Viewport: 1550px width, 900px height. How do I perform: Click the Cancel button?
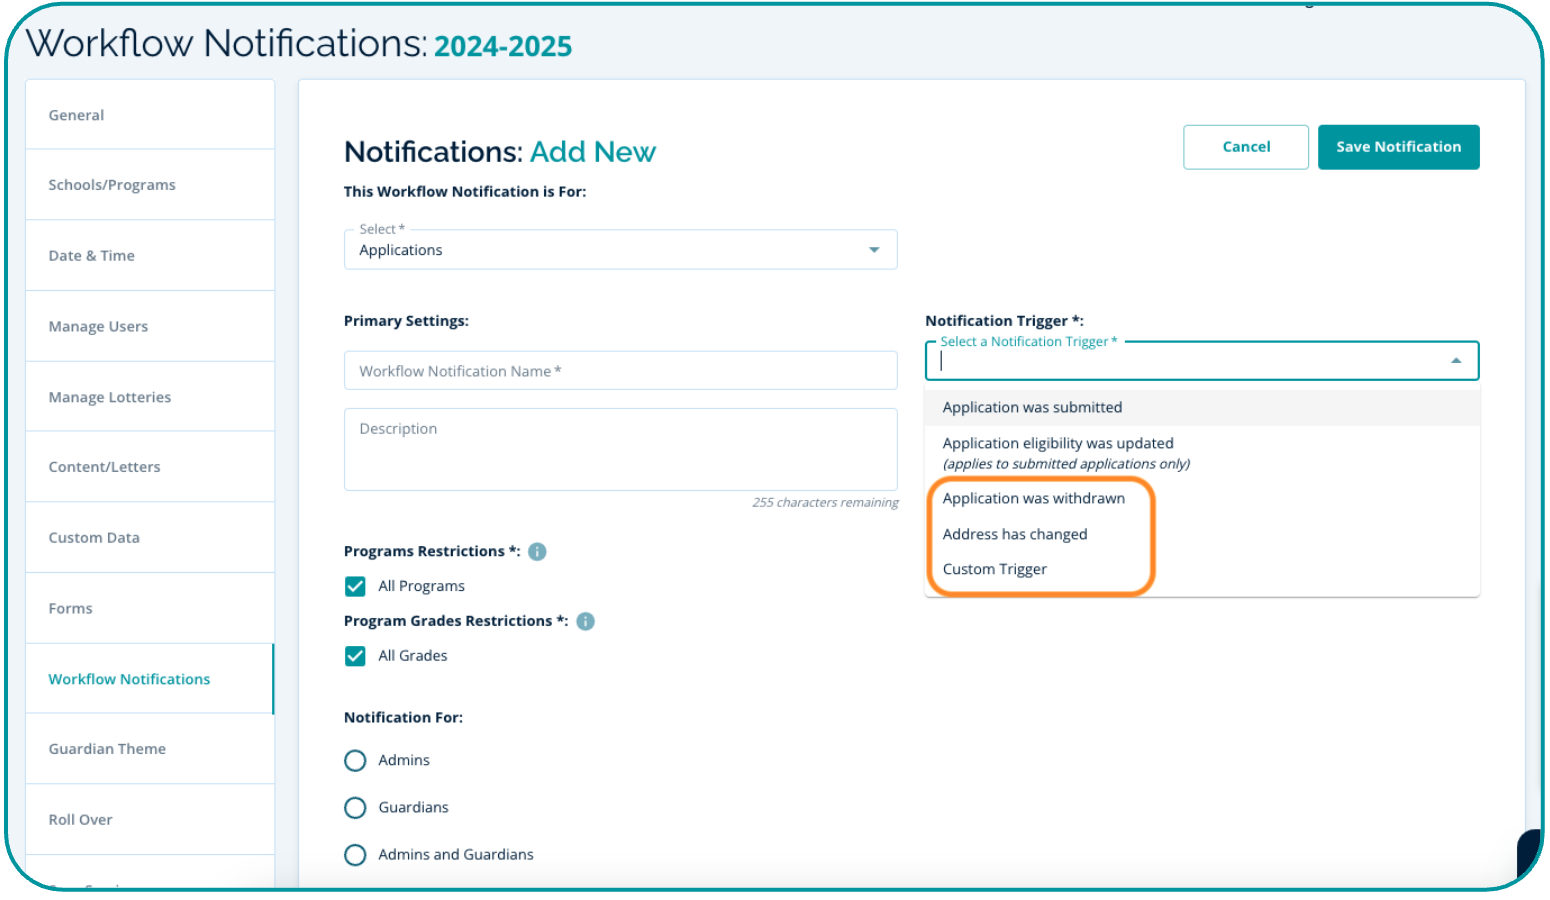click(1245, 147)
